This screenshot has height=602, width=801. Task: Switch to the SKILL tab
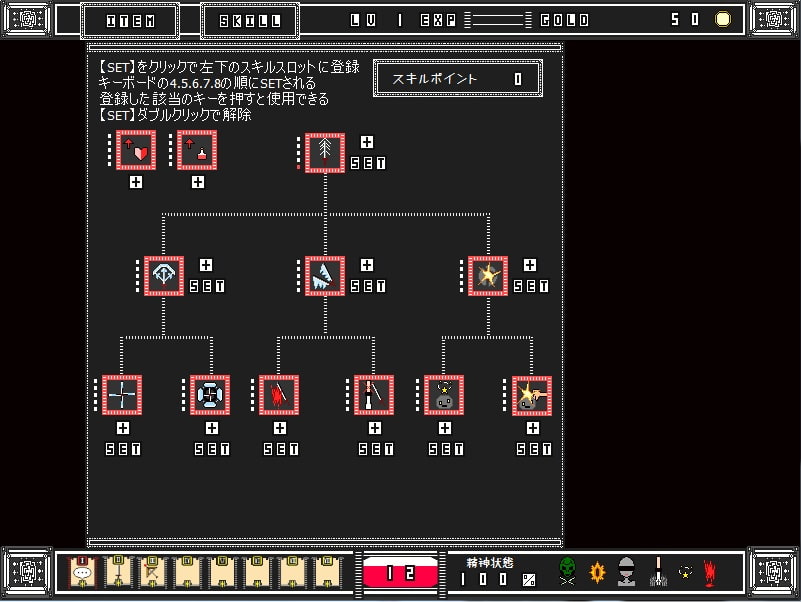[249, 20]
